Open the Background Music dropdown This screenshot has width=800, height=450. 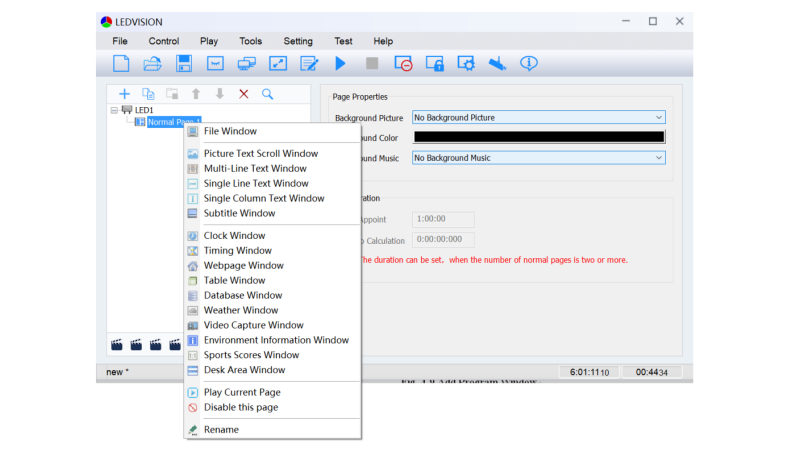(538, 158)
